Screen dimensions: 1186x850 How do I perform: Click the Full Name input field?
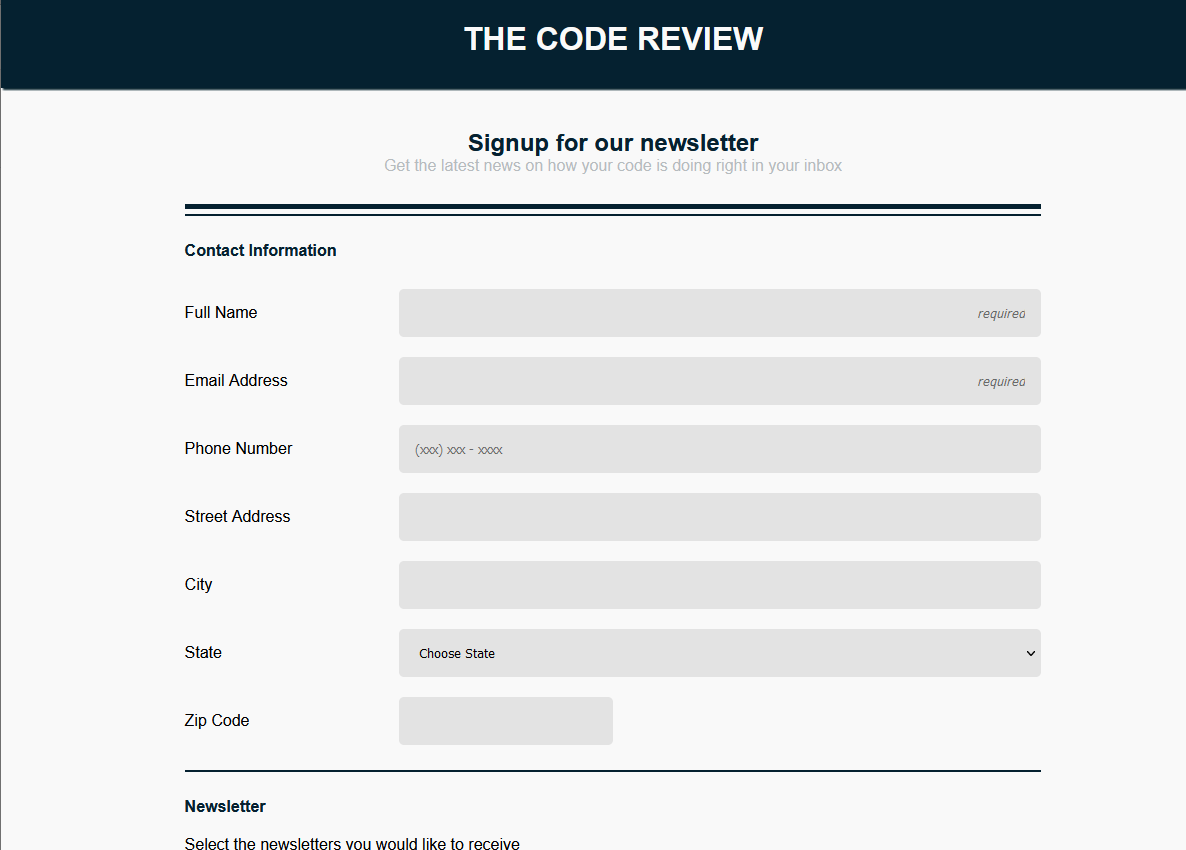[x=719, y=313]
